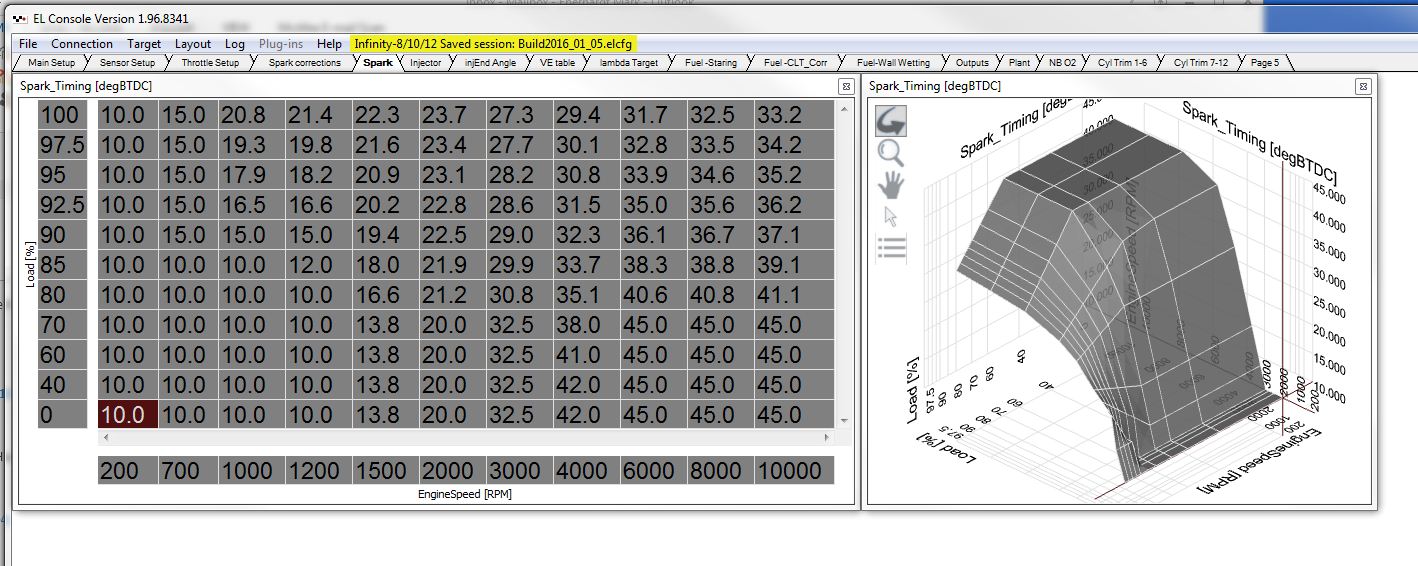
Task: Open the Connection menu
Action: click(82, 44)
